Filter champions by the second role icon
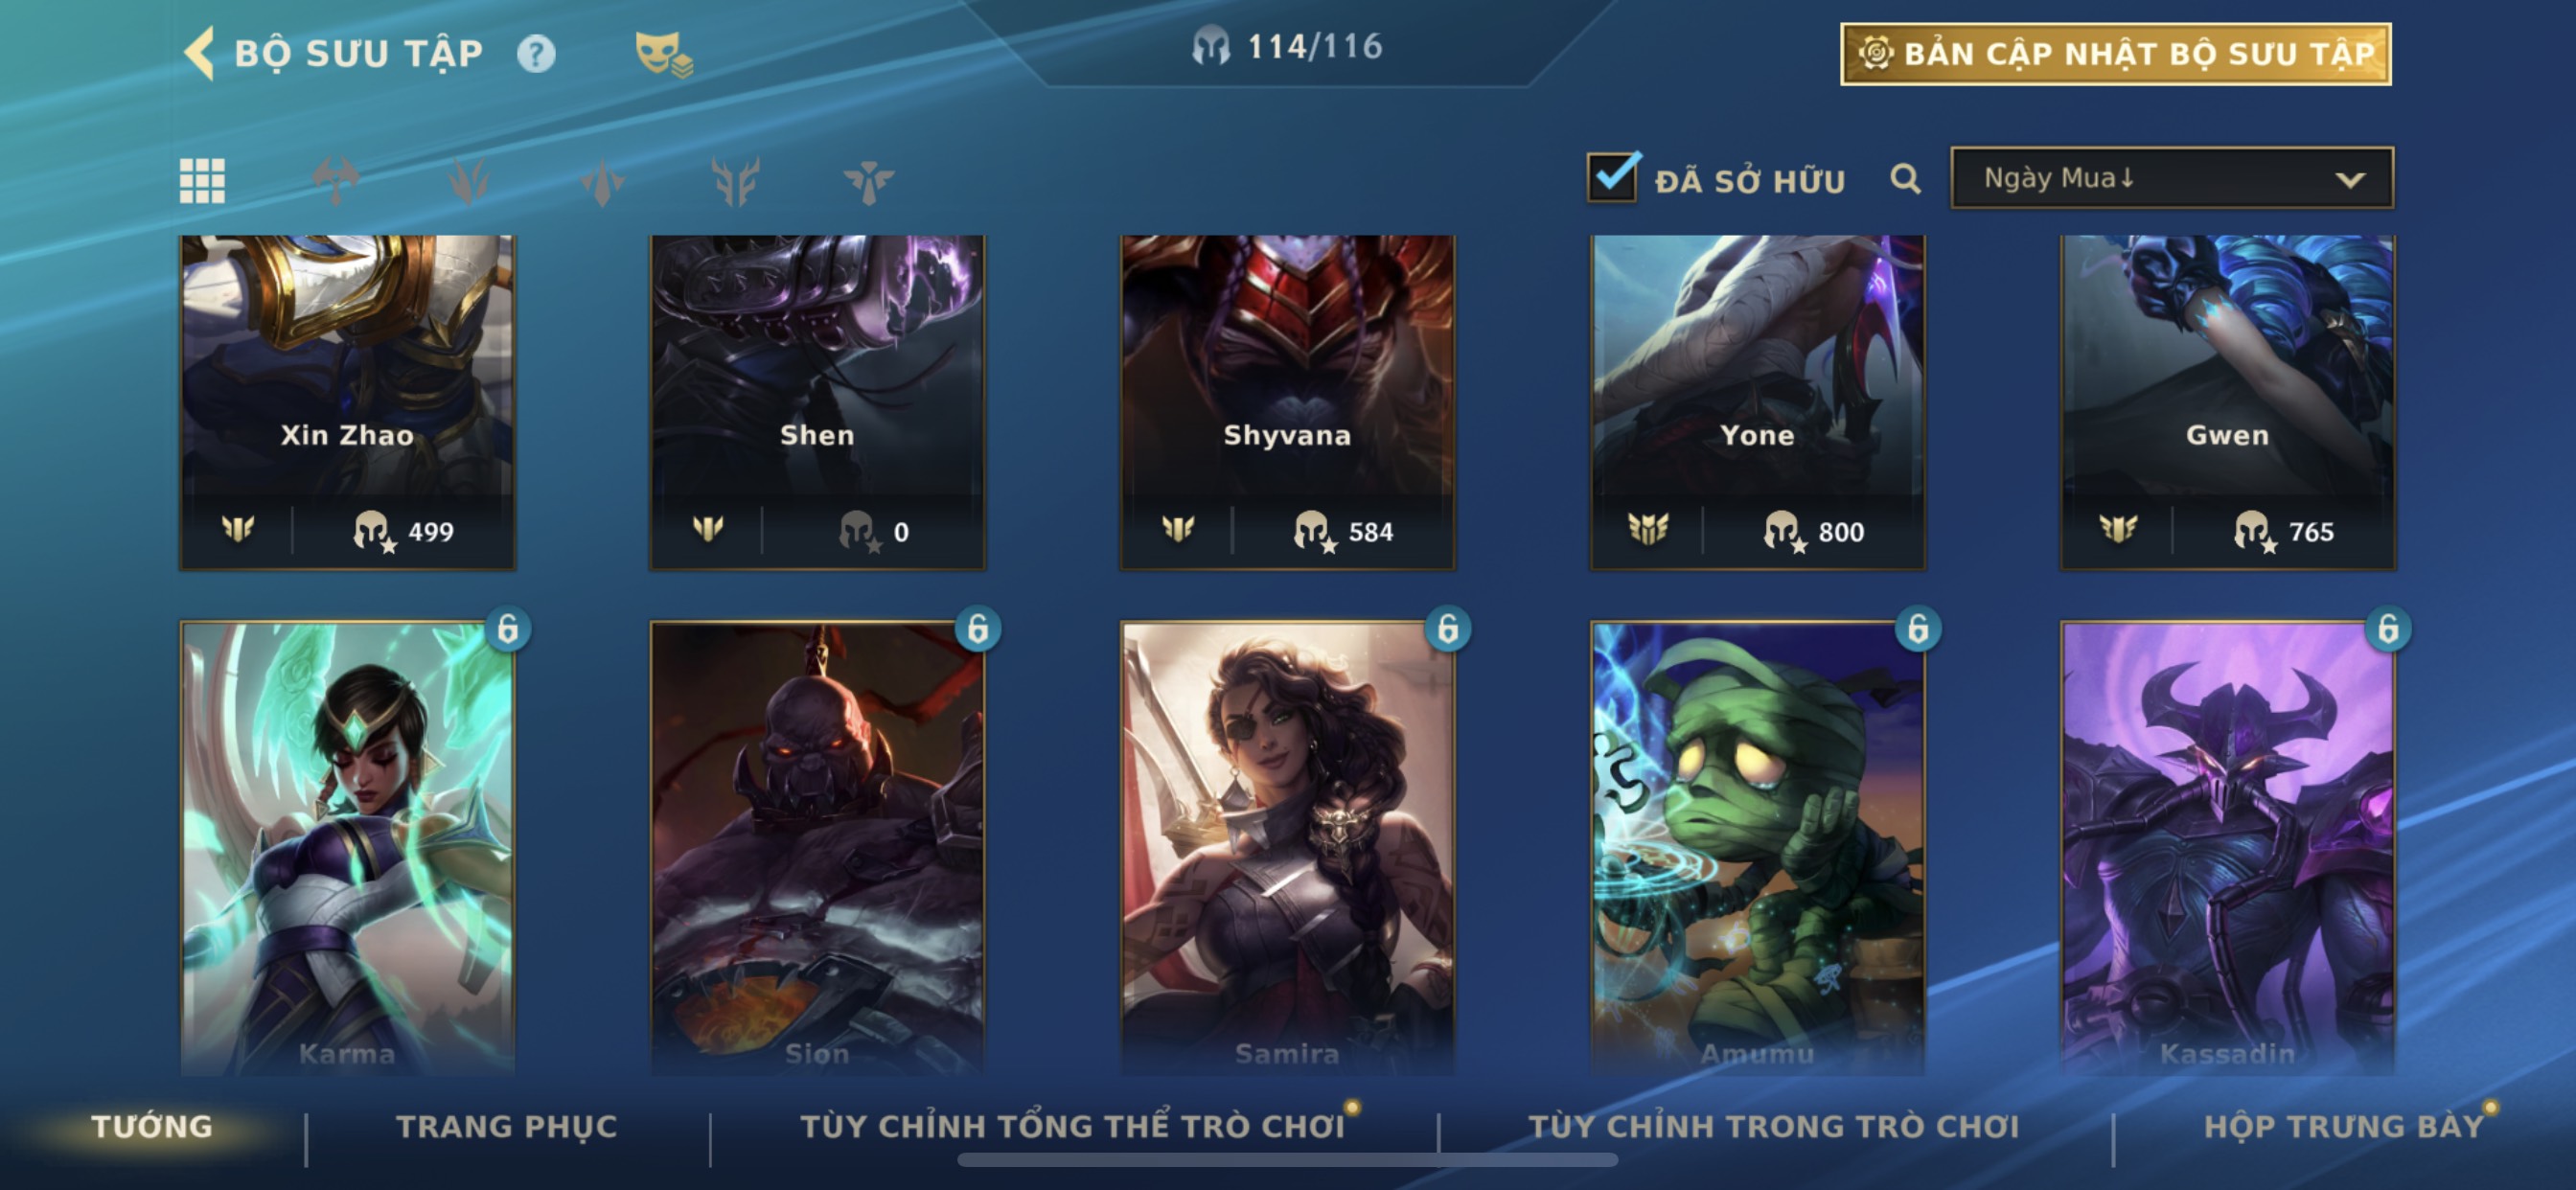This screenshot has height=1190, width=2576. point(469,181)
